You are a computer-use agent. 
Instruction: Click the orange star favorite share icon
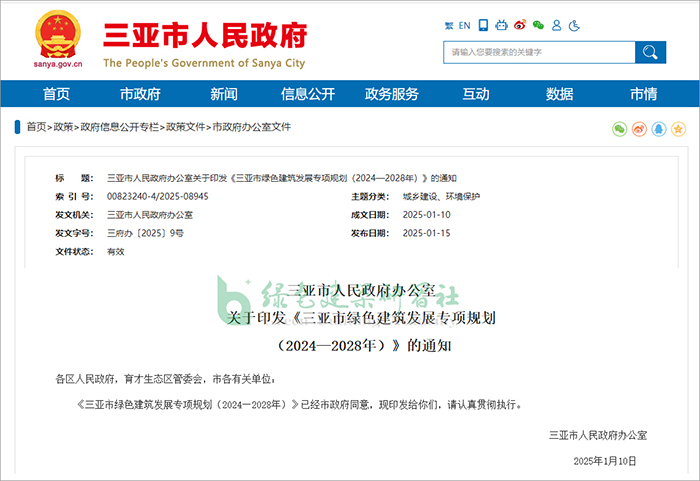(678, 129)
